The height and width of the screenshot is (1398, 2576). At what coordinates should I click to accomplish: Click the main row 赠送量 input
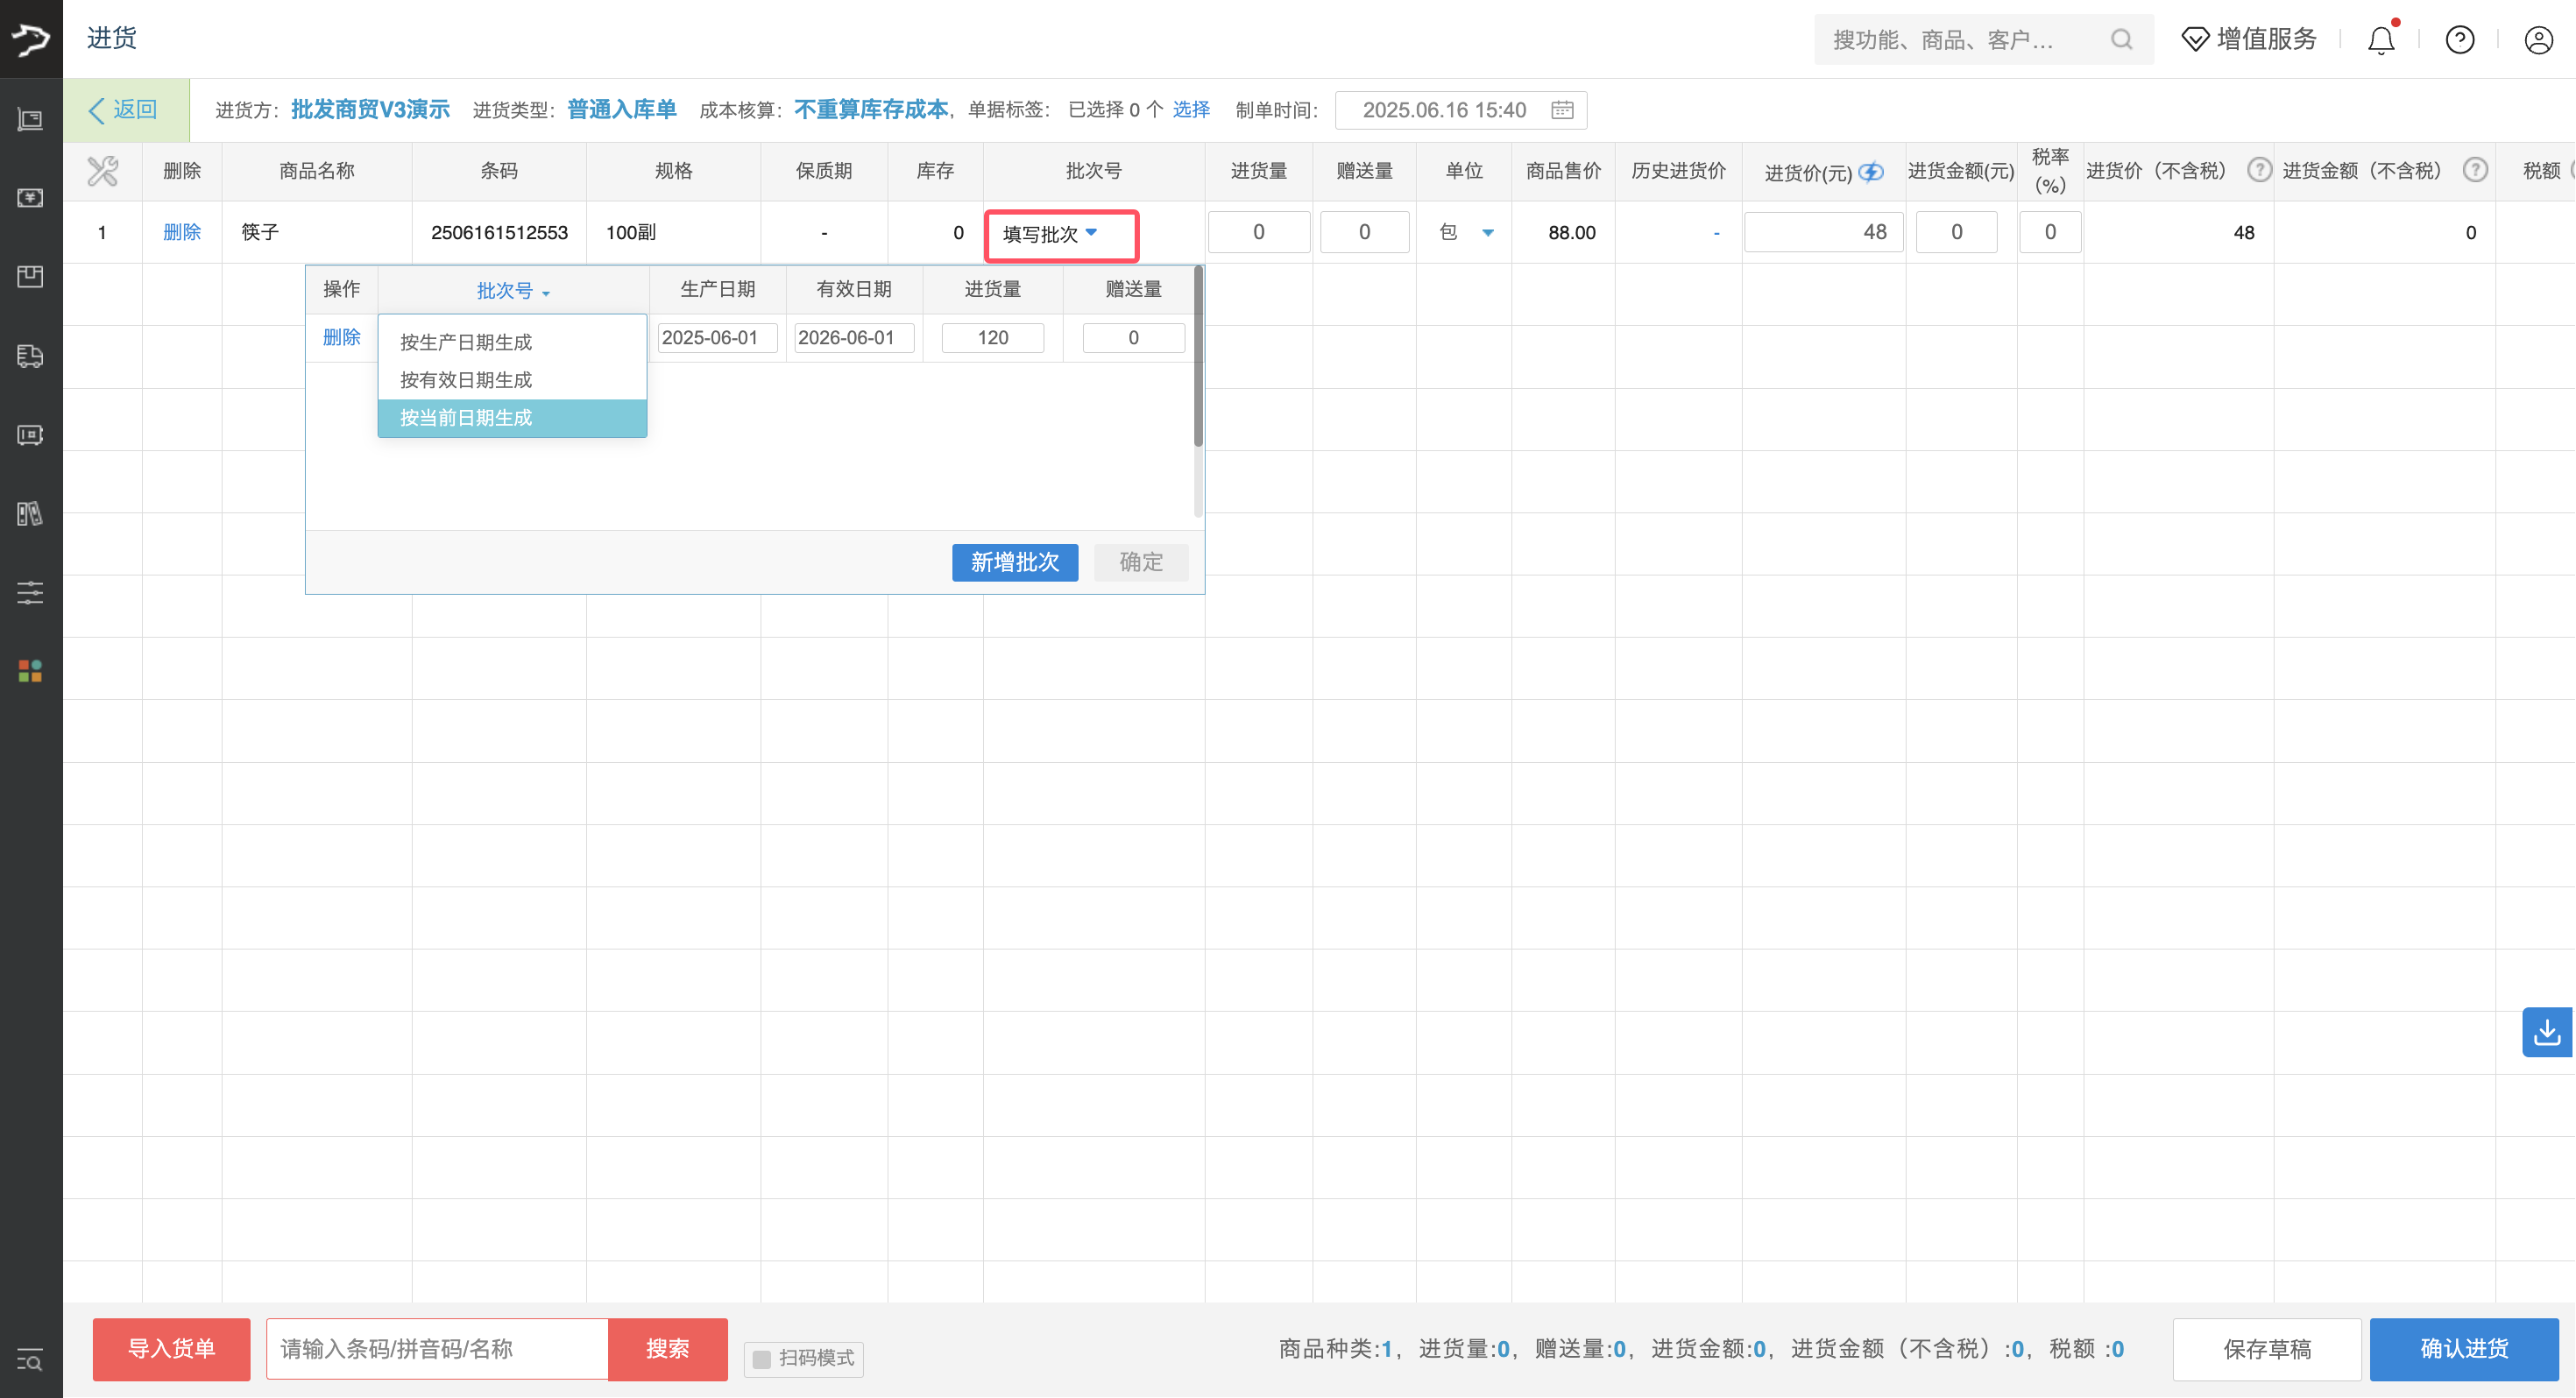tap(1364, 232)
